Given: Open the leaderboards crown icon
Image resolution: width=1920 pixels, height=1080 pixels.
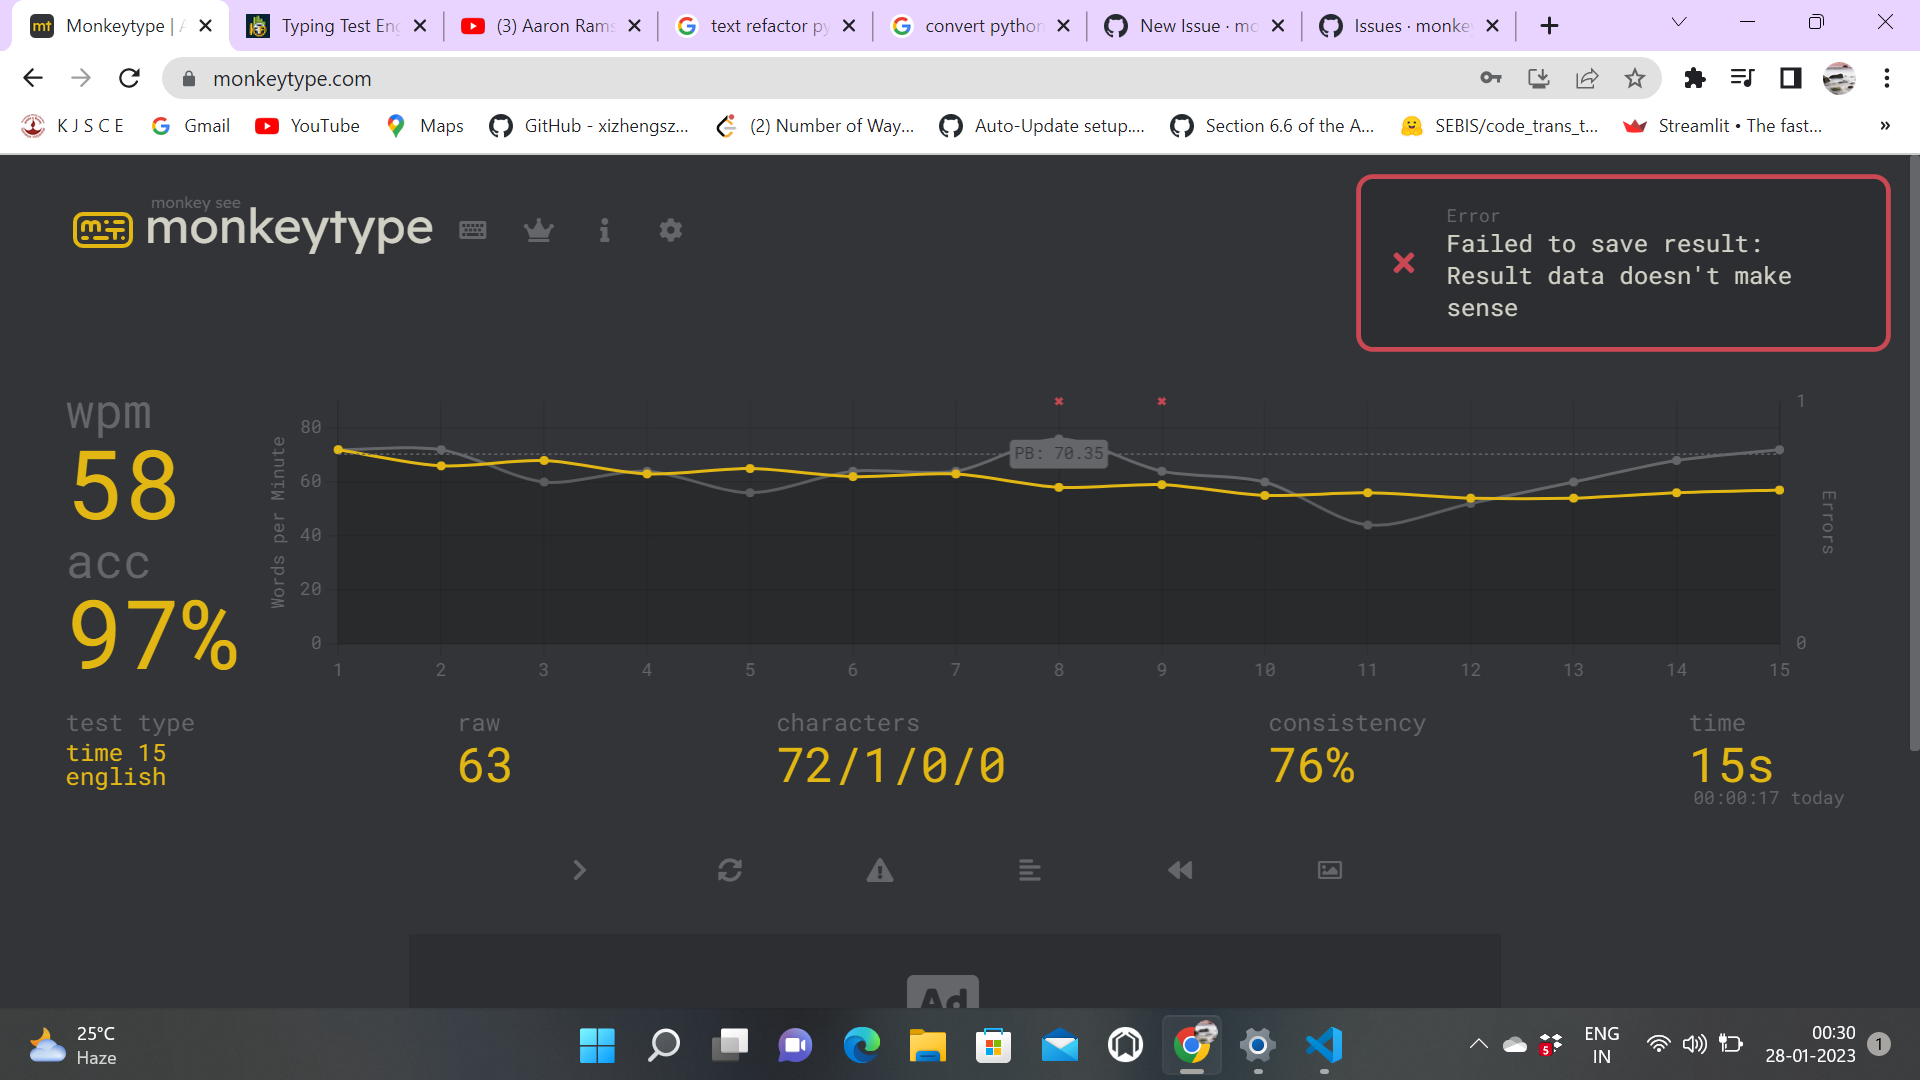Looking at the screenshot, I should click(539, 230).
